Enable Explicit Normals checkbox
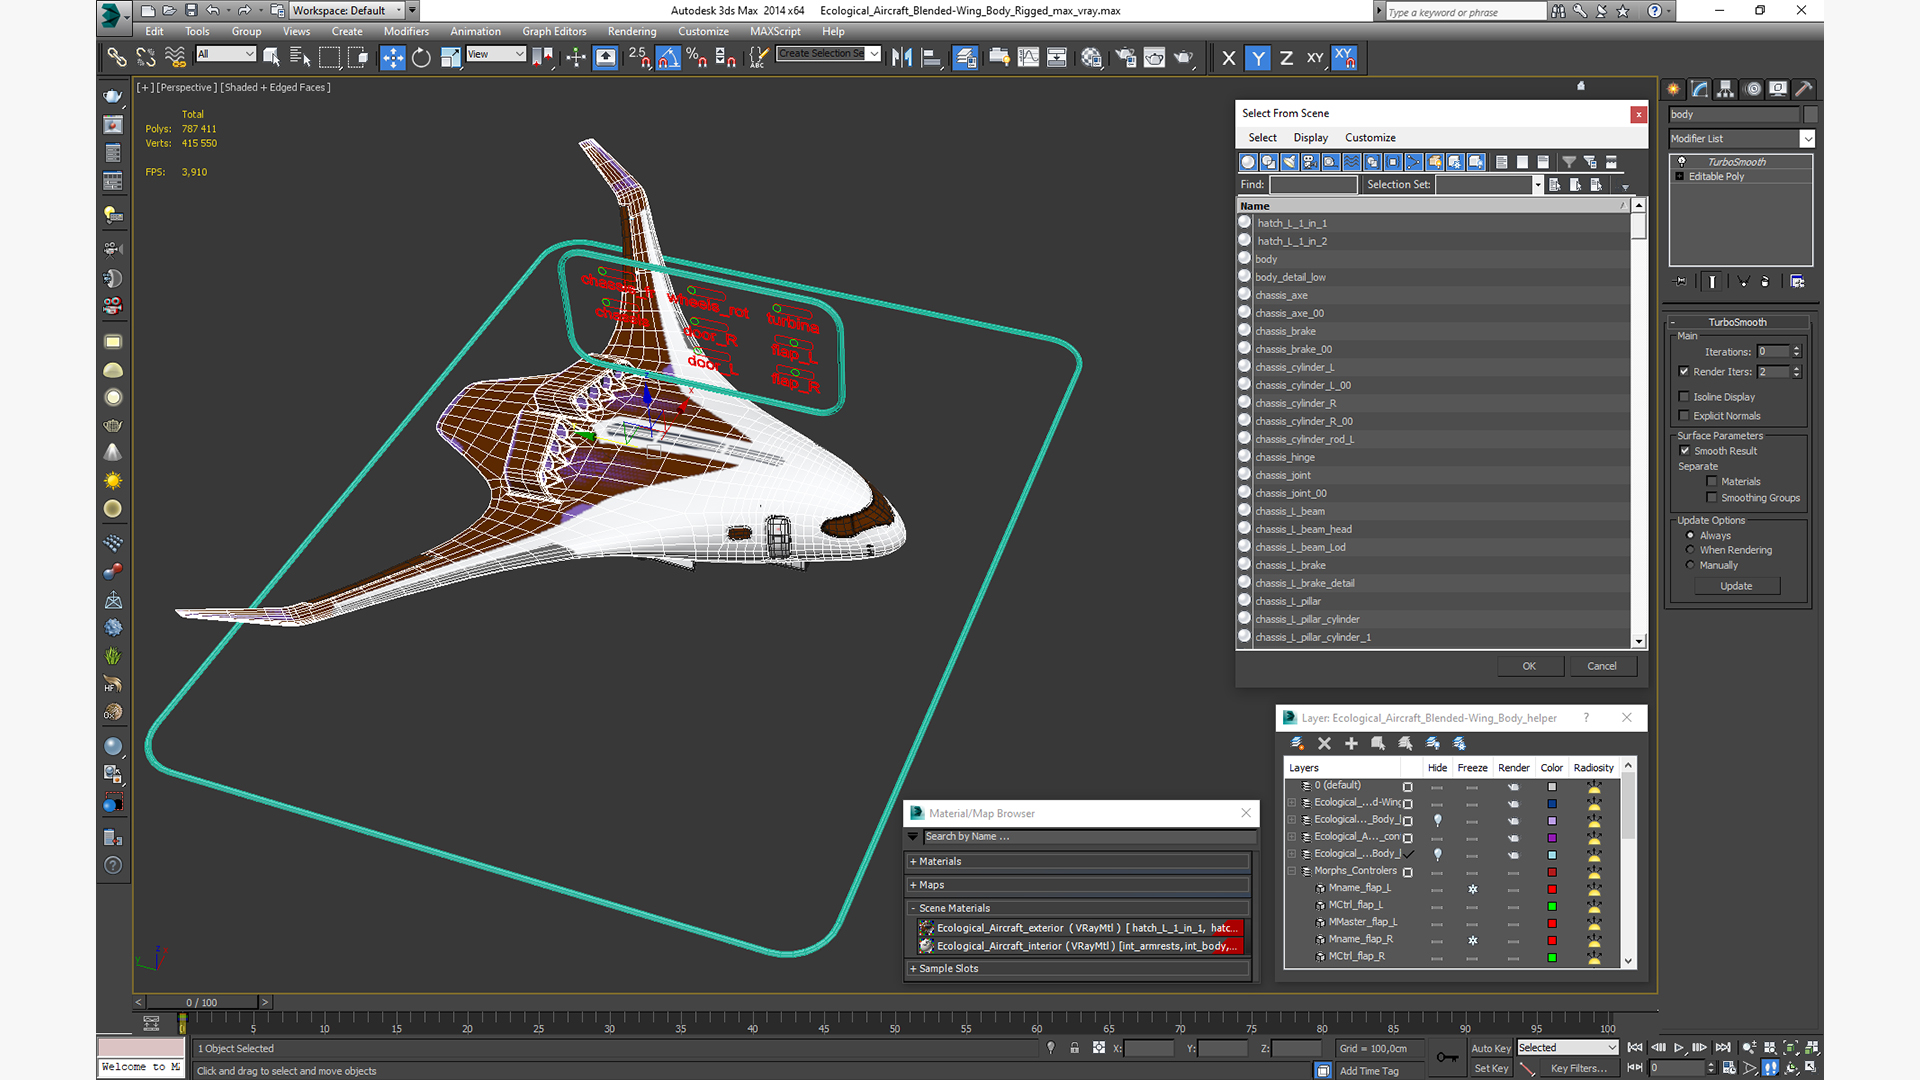 1685,416
